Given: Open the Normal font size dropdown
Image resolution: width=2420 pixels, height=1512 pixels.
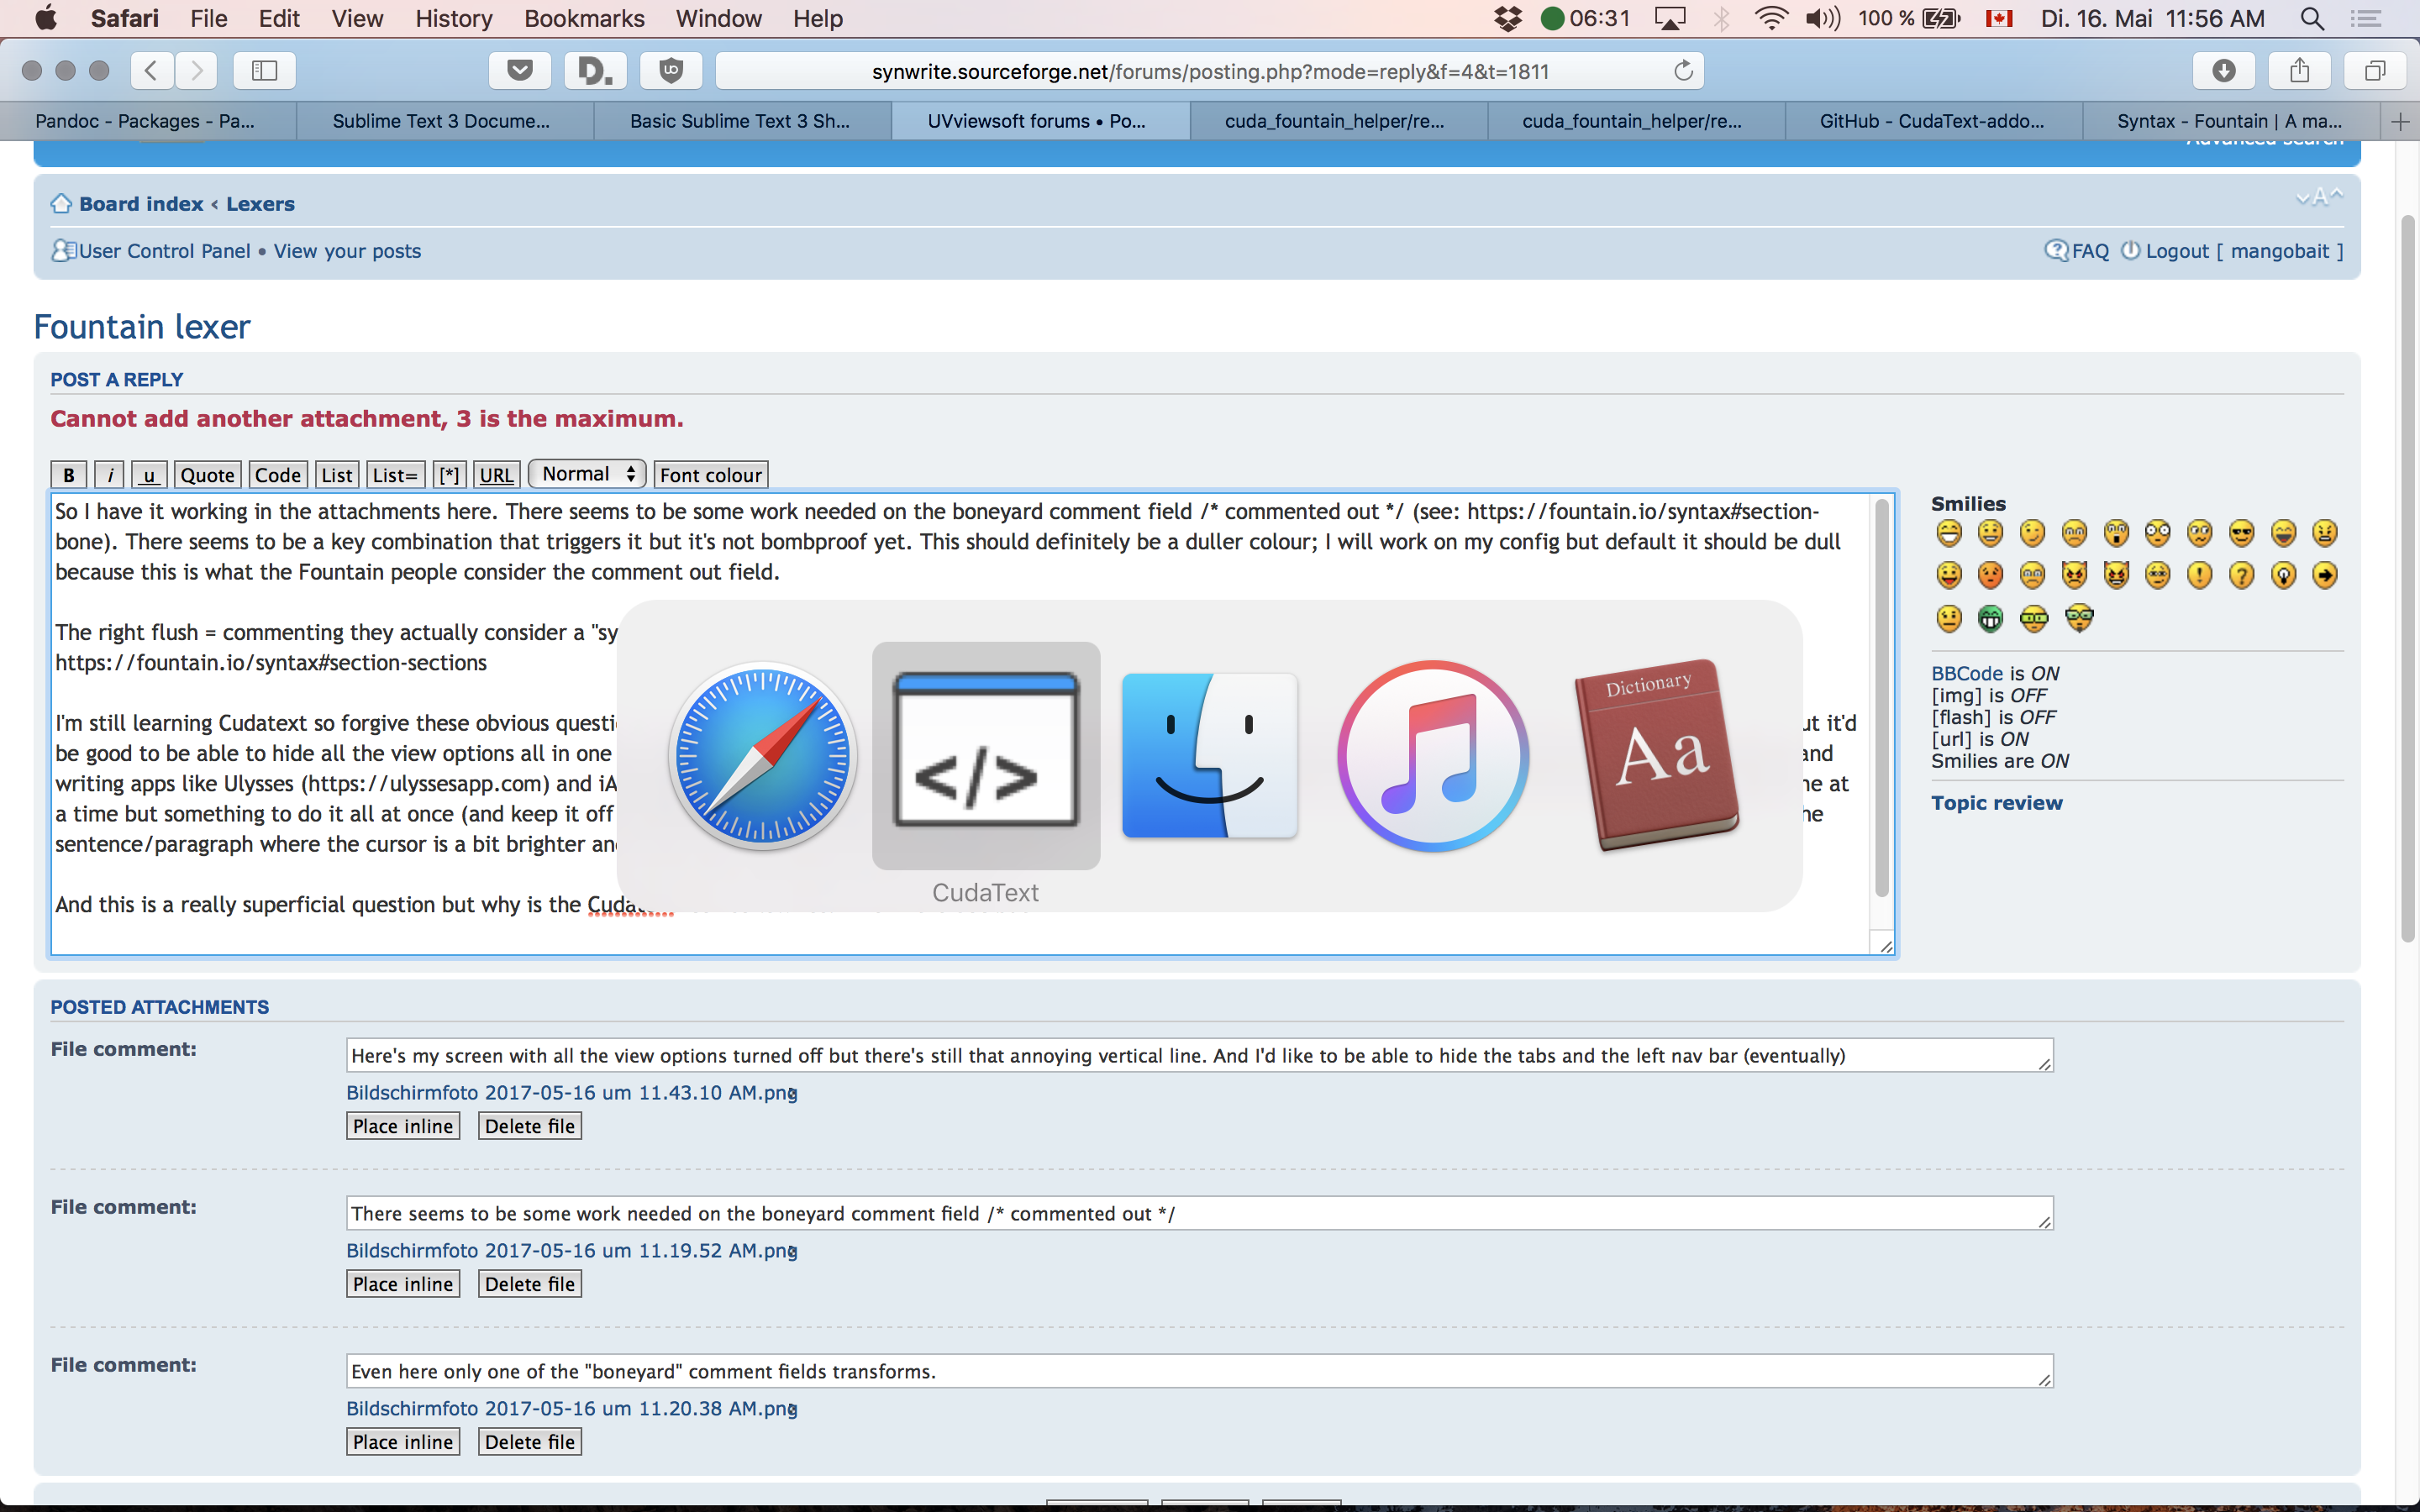Looking at the screenshot, I should coord(587,474).
